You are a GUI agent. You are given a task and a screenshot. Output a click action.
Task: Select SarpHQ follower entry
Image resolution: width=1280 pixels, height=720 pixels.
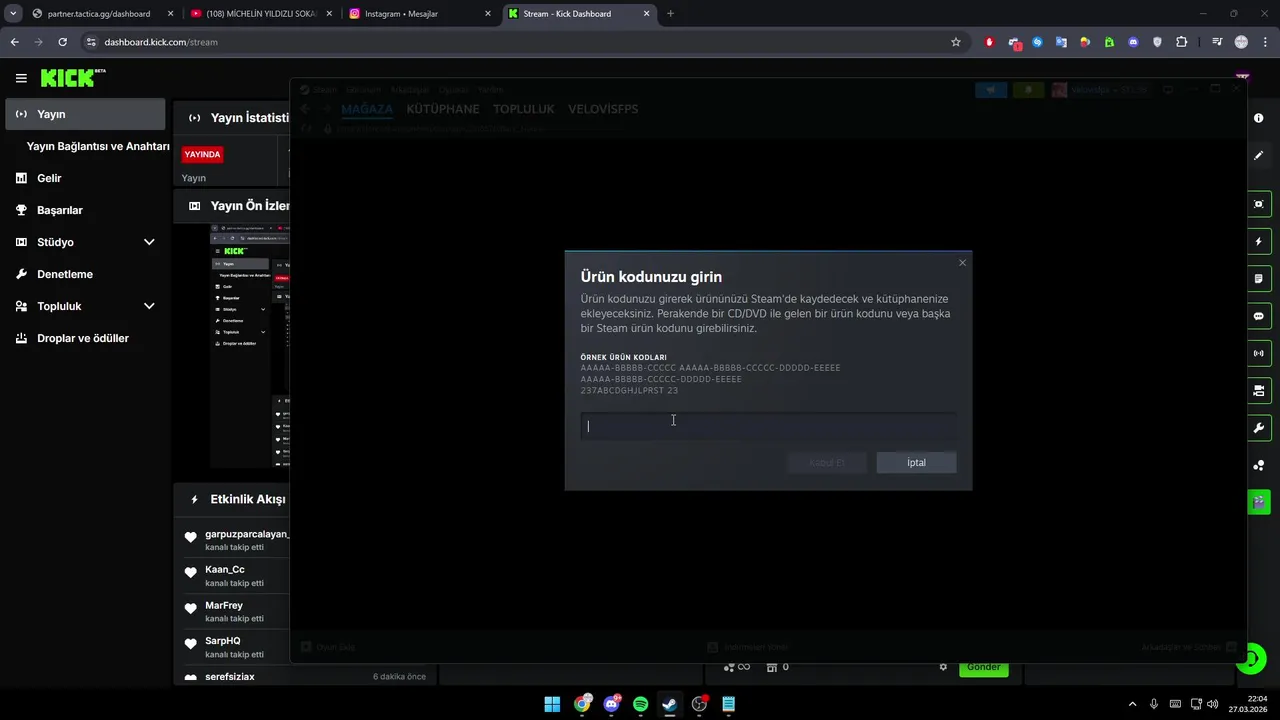click(237, 647)
